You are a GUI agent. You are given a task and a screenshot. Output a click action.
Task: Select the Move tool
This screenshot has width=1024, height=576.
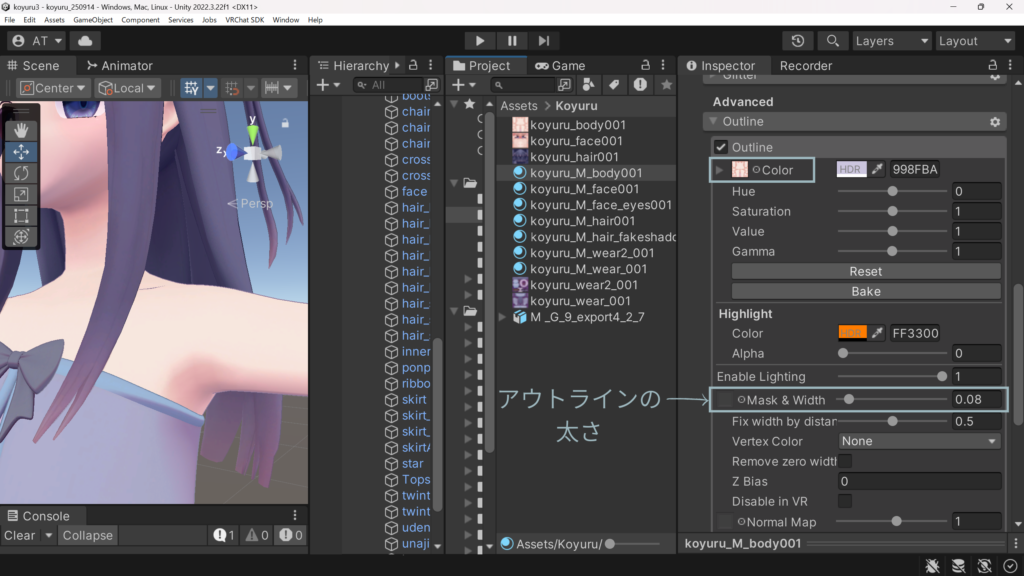(21, 152)
